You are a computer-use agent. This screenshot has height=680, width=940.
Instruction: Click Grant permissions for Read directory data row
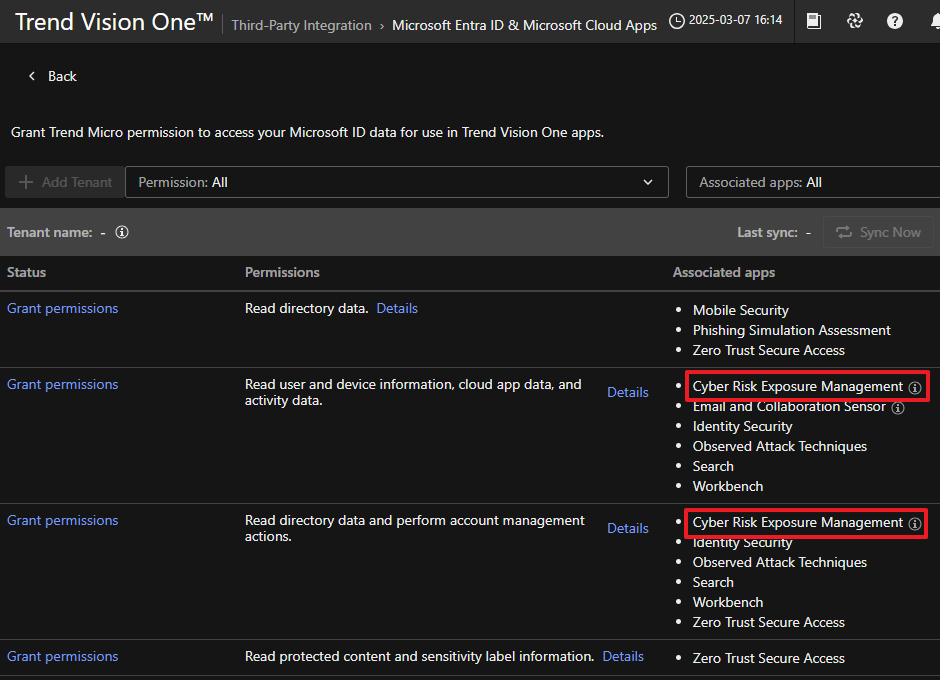[x=62, y=308]
